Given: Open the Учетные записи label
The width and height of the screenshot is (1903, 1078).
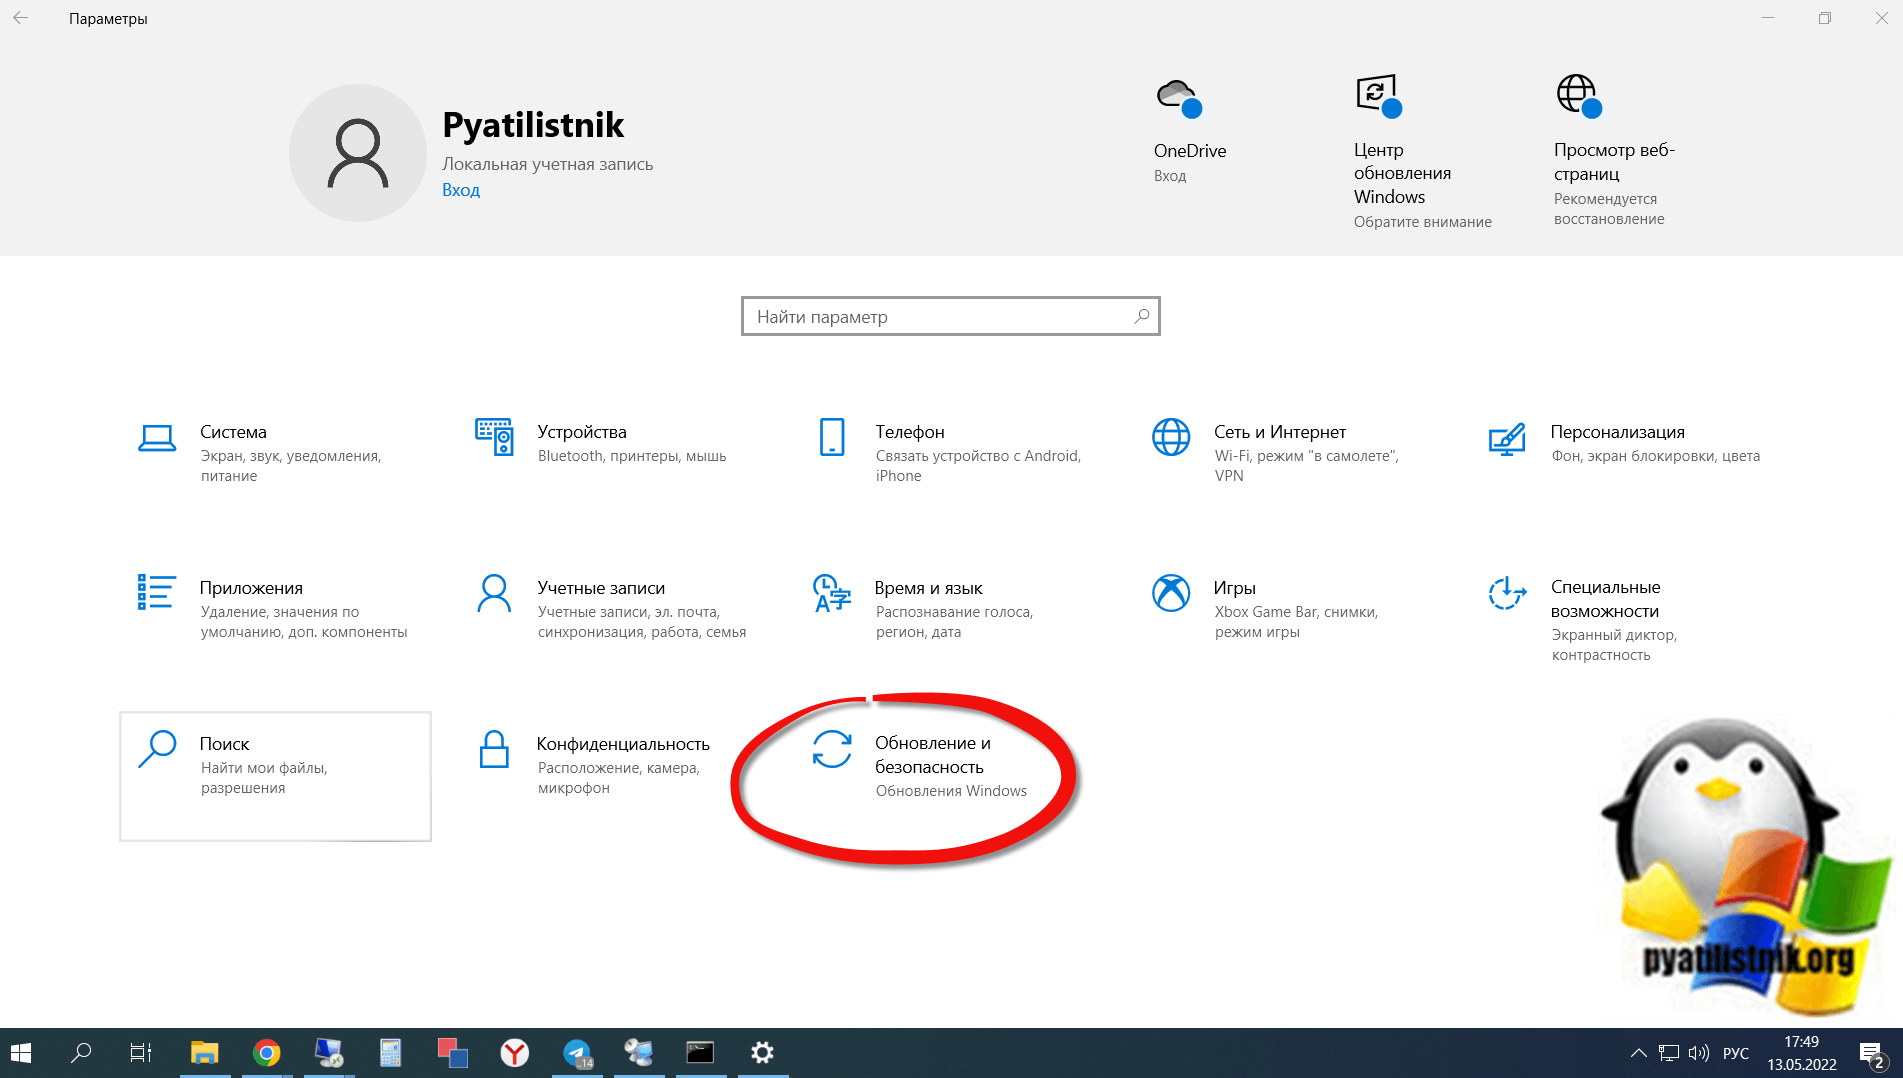Looking at the screenshot, I should click(601, 588).
